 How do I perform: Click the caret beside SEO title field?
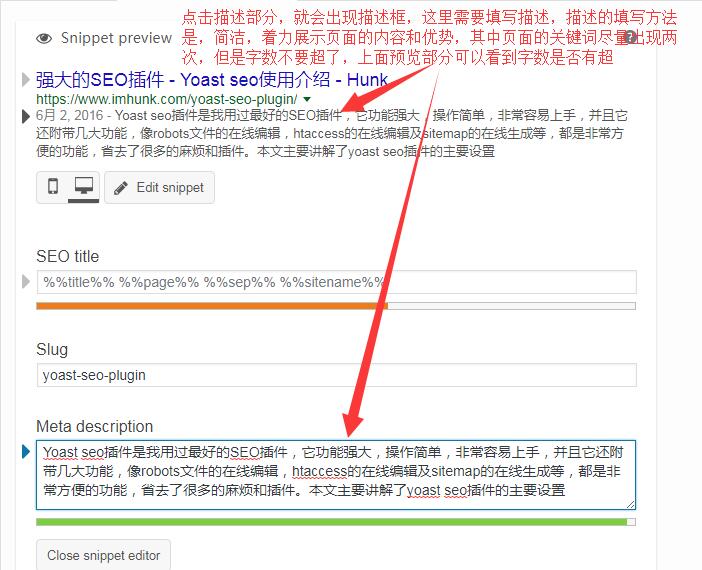[x=26, y=282]
